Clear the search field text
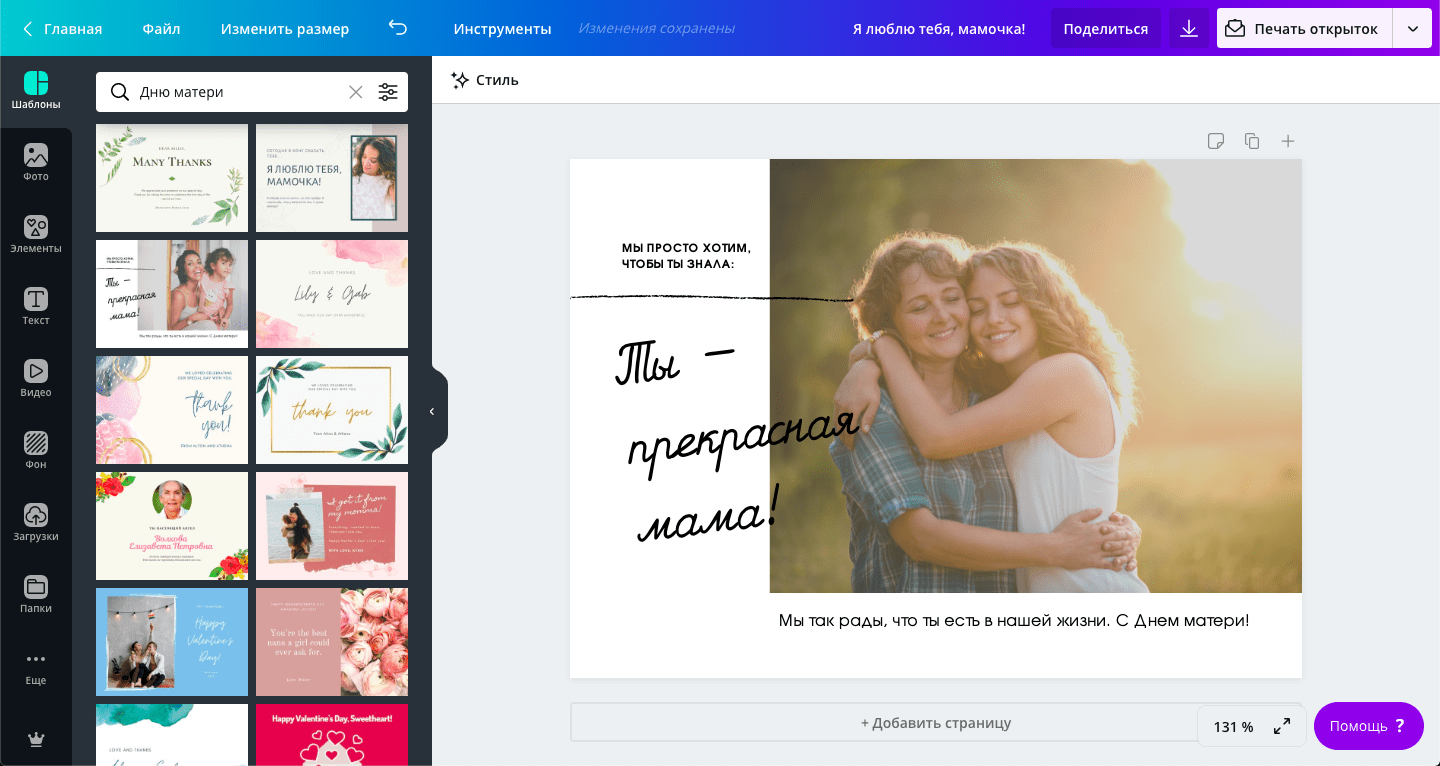The image size is (1440, 766). [x=356, y=92]
